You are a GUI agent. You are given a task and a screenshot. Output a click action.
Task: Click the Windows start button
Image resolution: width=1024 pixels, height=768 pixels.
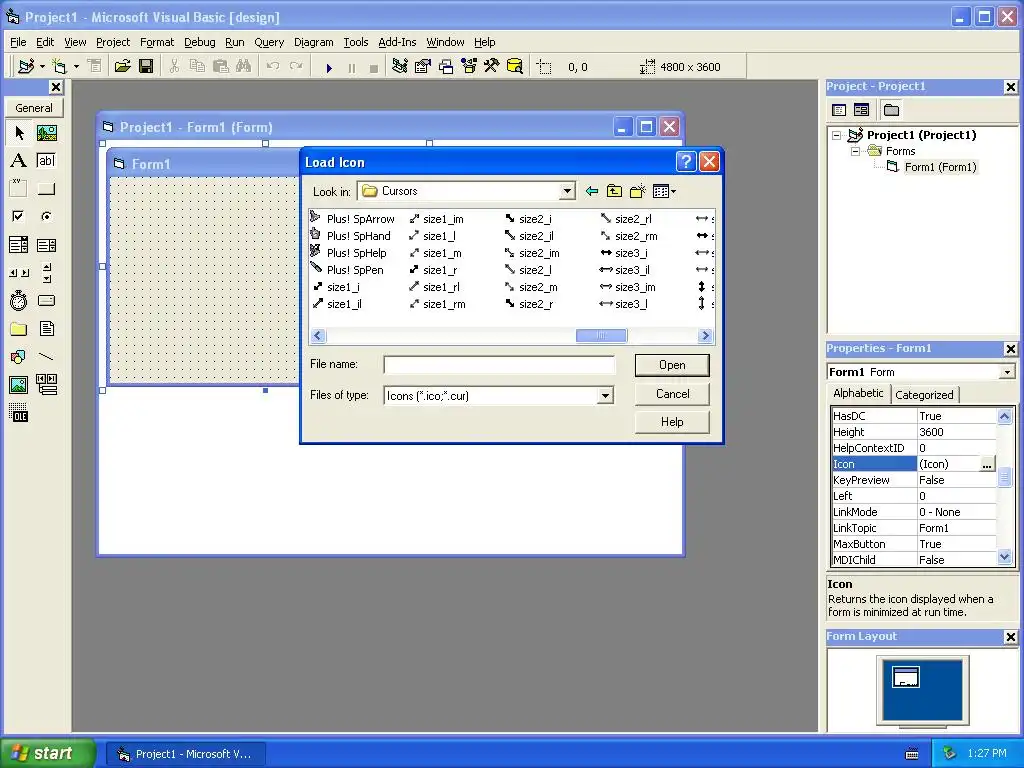pos(47,754)
